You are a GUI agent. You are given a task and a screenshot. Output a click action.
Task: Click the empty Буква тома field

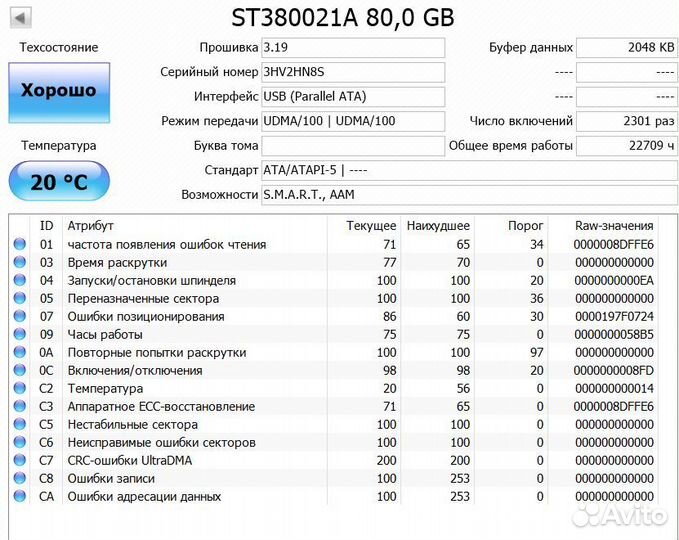click(353, 146)
